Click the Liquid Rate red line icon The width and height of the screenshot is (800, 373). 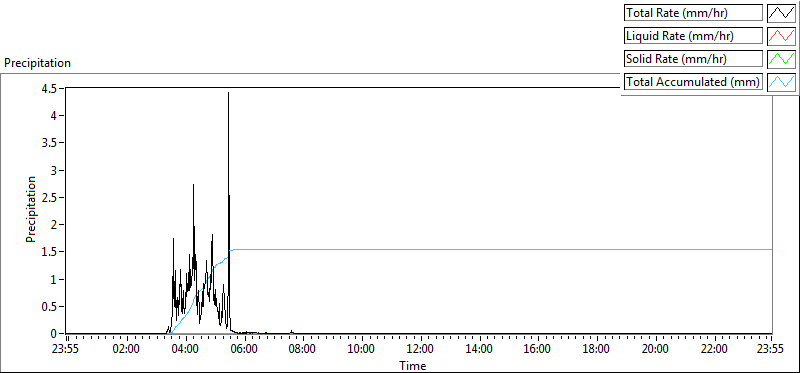coord(782,36)
